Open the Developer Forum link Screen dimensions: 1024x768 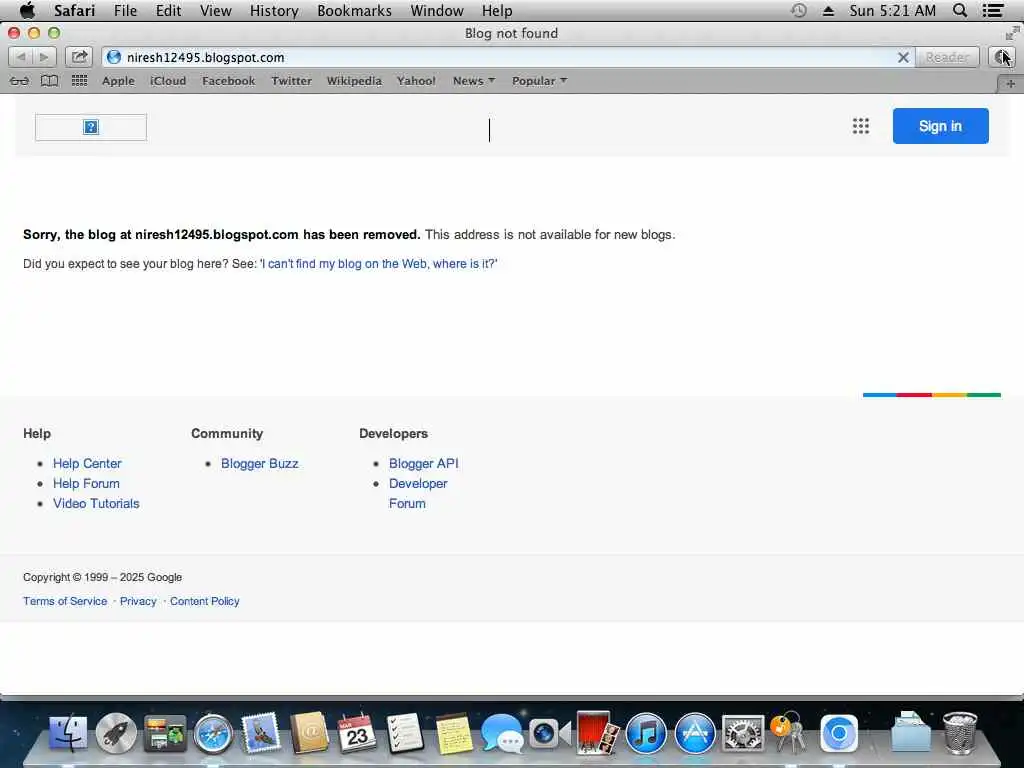[x=418, y=494]
